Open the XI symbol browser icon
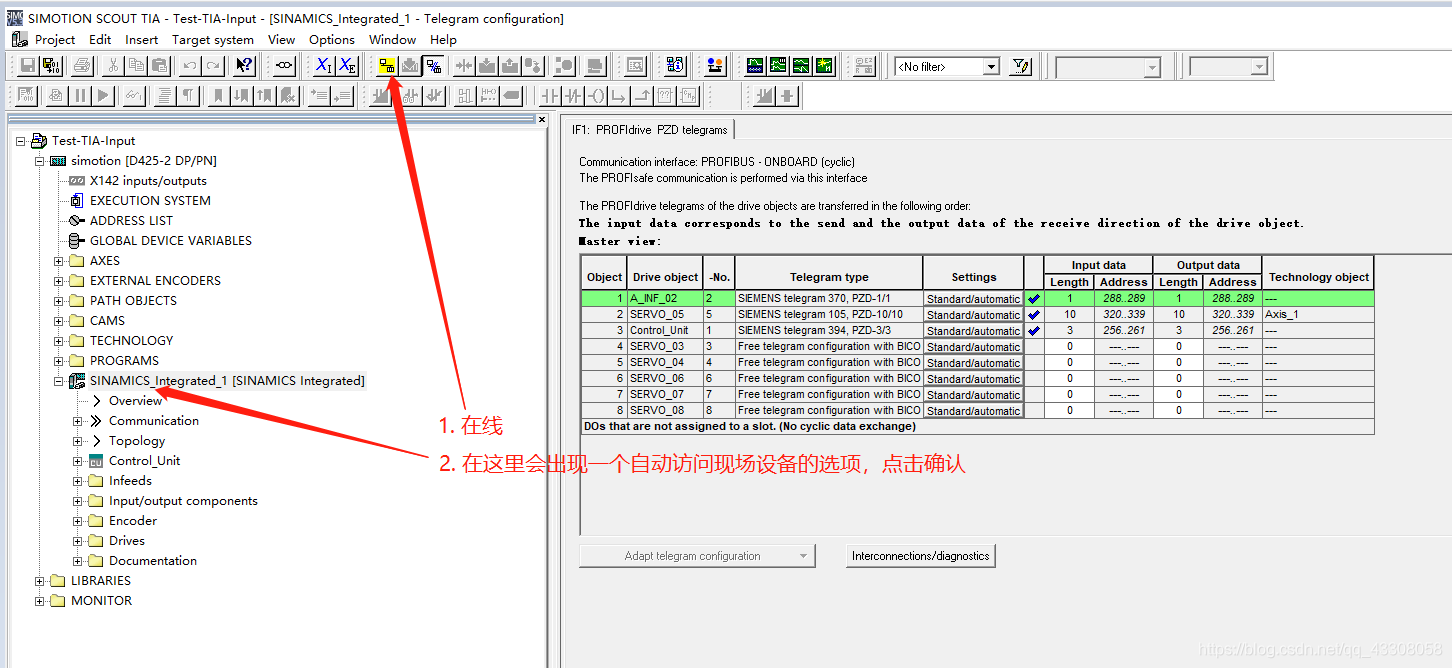Screen dimensions: 1452x668 (x=324, y=66)
